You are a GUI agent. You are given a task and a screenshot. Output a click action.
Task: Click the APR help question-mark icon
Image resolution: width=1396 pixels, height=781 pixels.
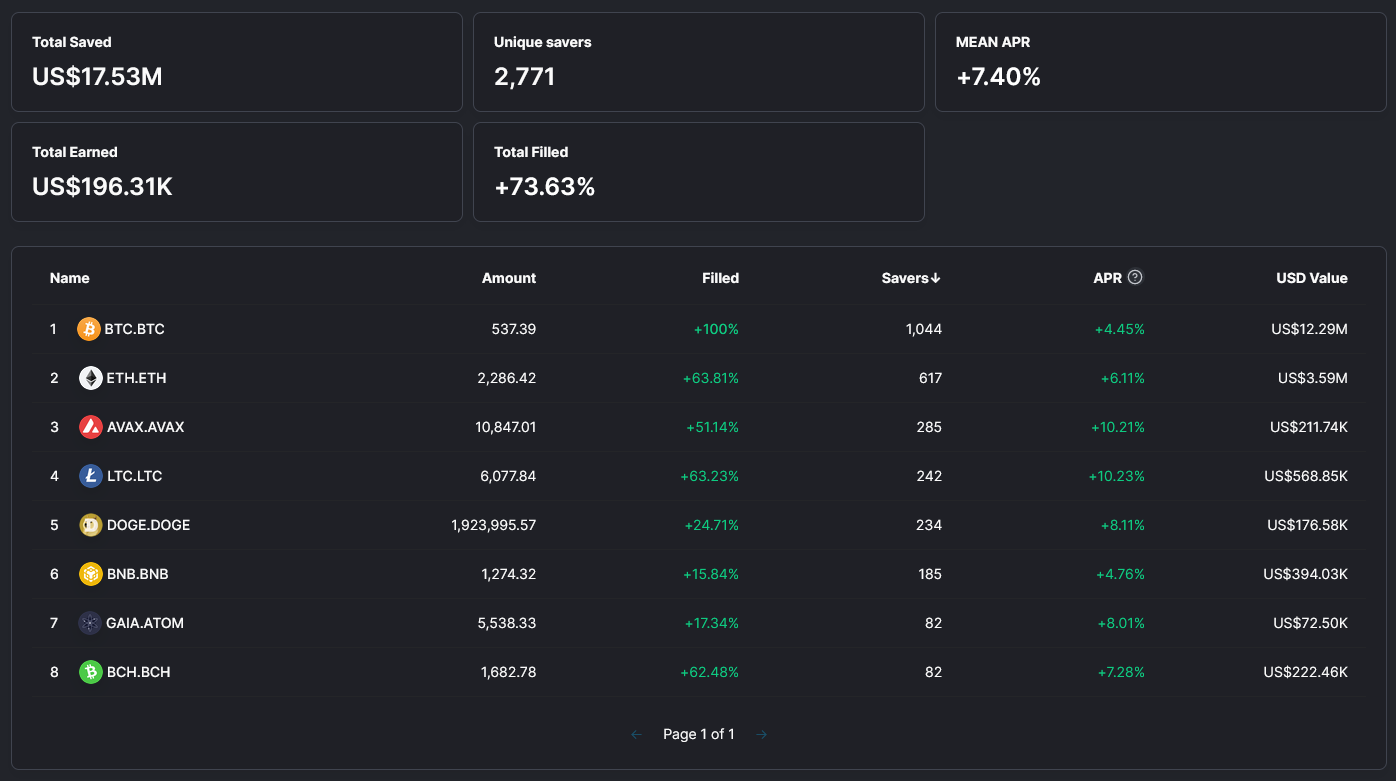coord(1135,278)
